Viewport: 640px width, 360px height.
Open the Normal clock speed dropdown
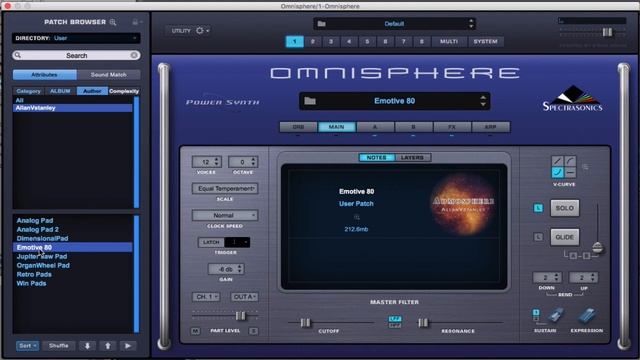(225, 215)
